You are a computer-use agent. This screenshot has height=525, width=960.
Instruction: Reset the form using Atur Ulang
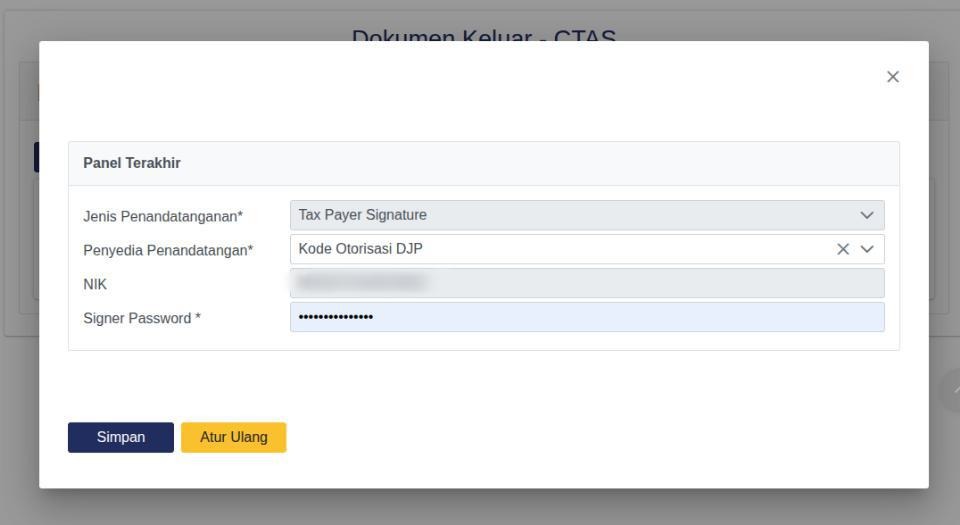point(233,438)
